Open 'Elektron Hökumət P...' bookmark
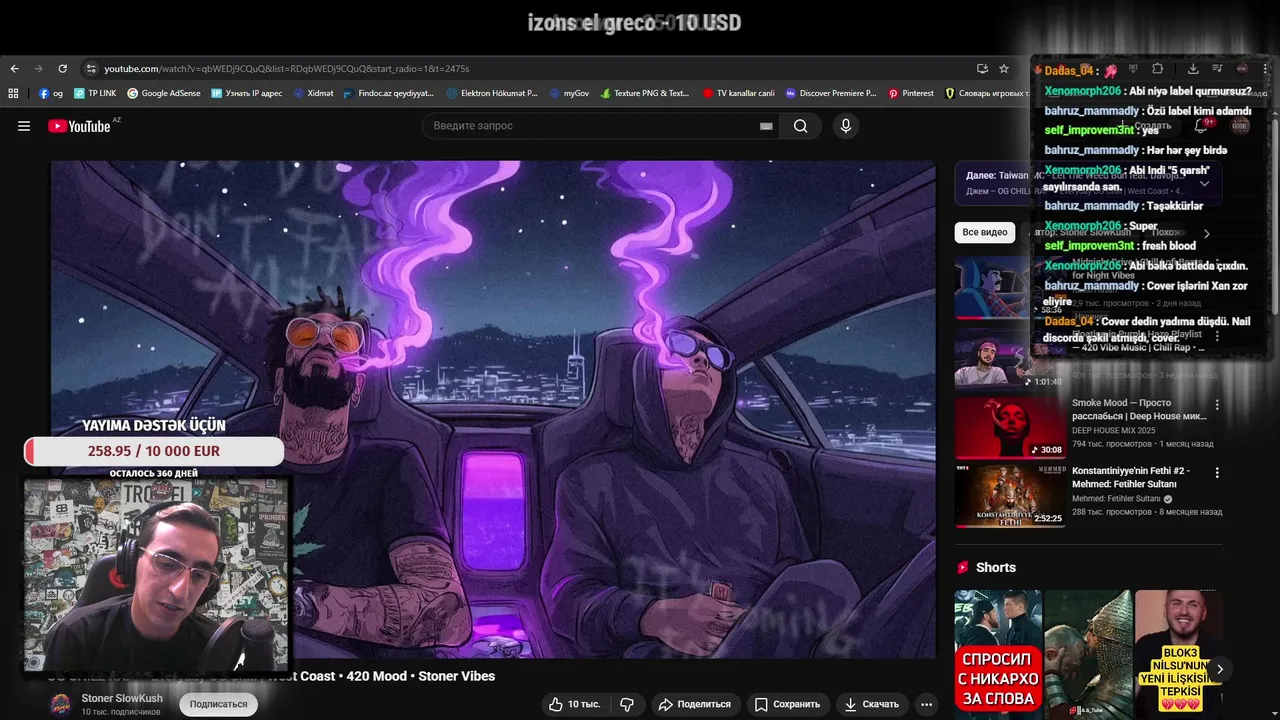The image size is (1280, 720). pos(492,93)
